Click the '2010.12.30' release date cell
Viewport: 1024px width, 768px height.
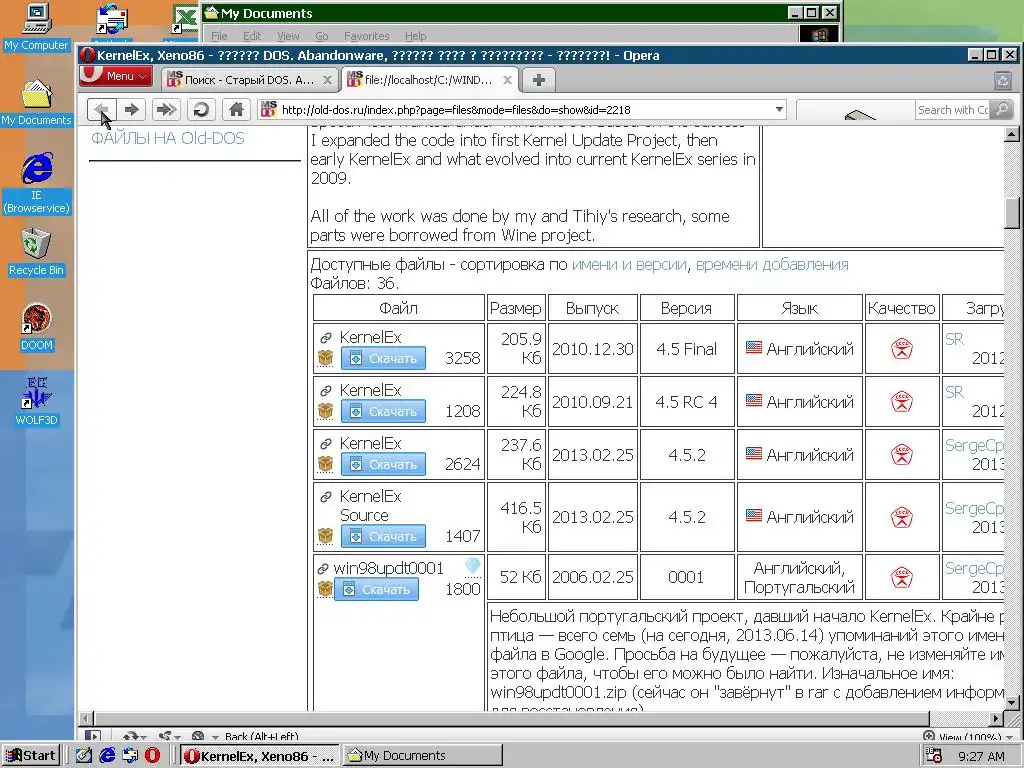pos(592,349)
